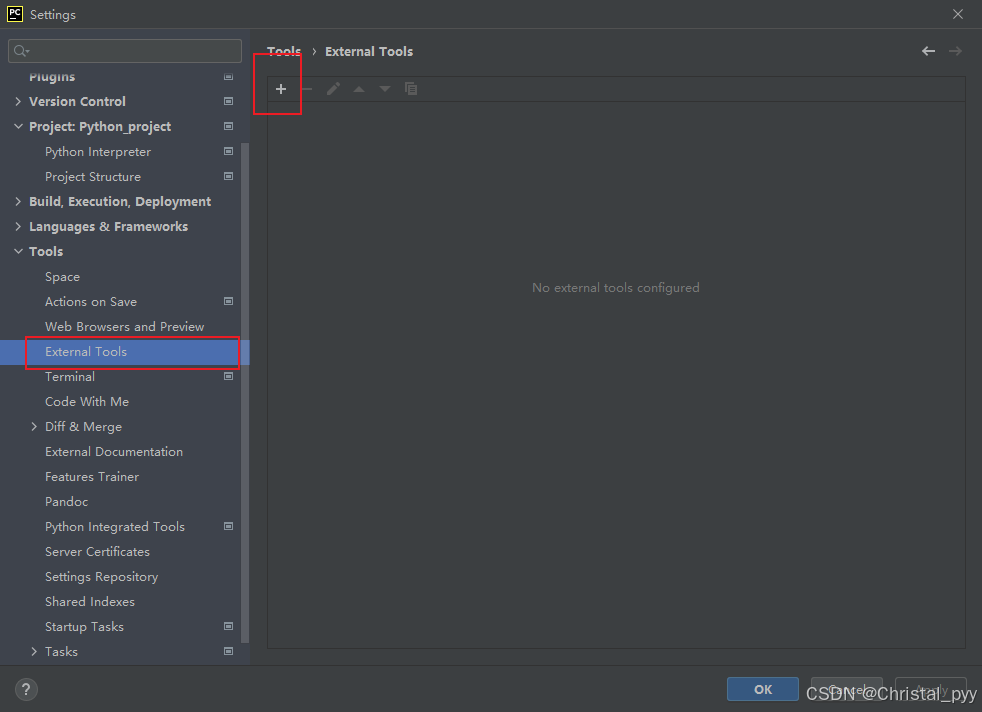Expand the Version Control section
The image size is (982, 712).
click(x=18, y=101)
